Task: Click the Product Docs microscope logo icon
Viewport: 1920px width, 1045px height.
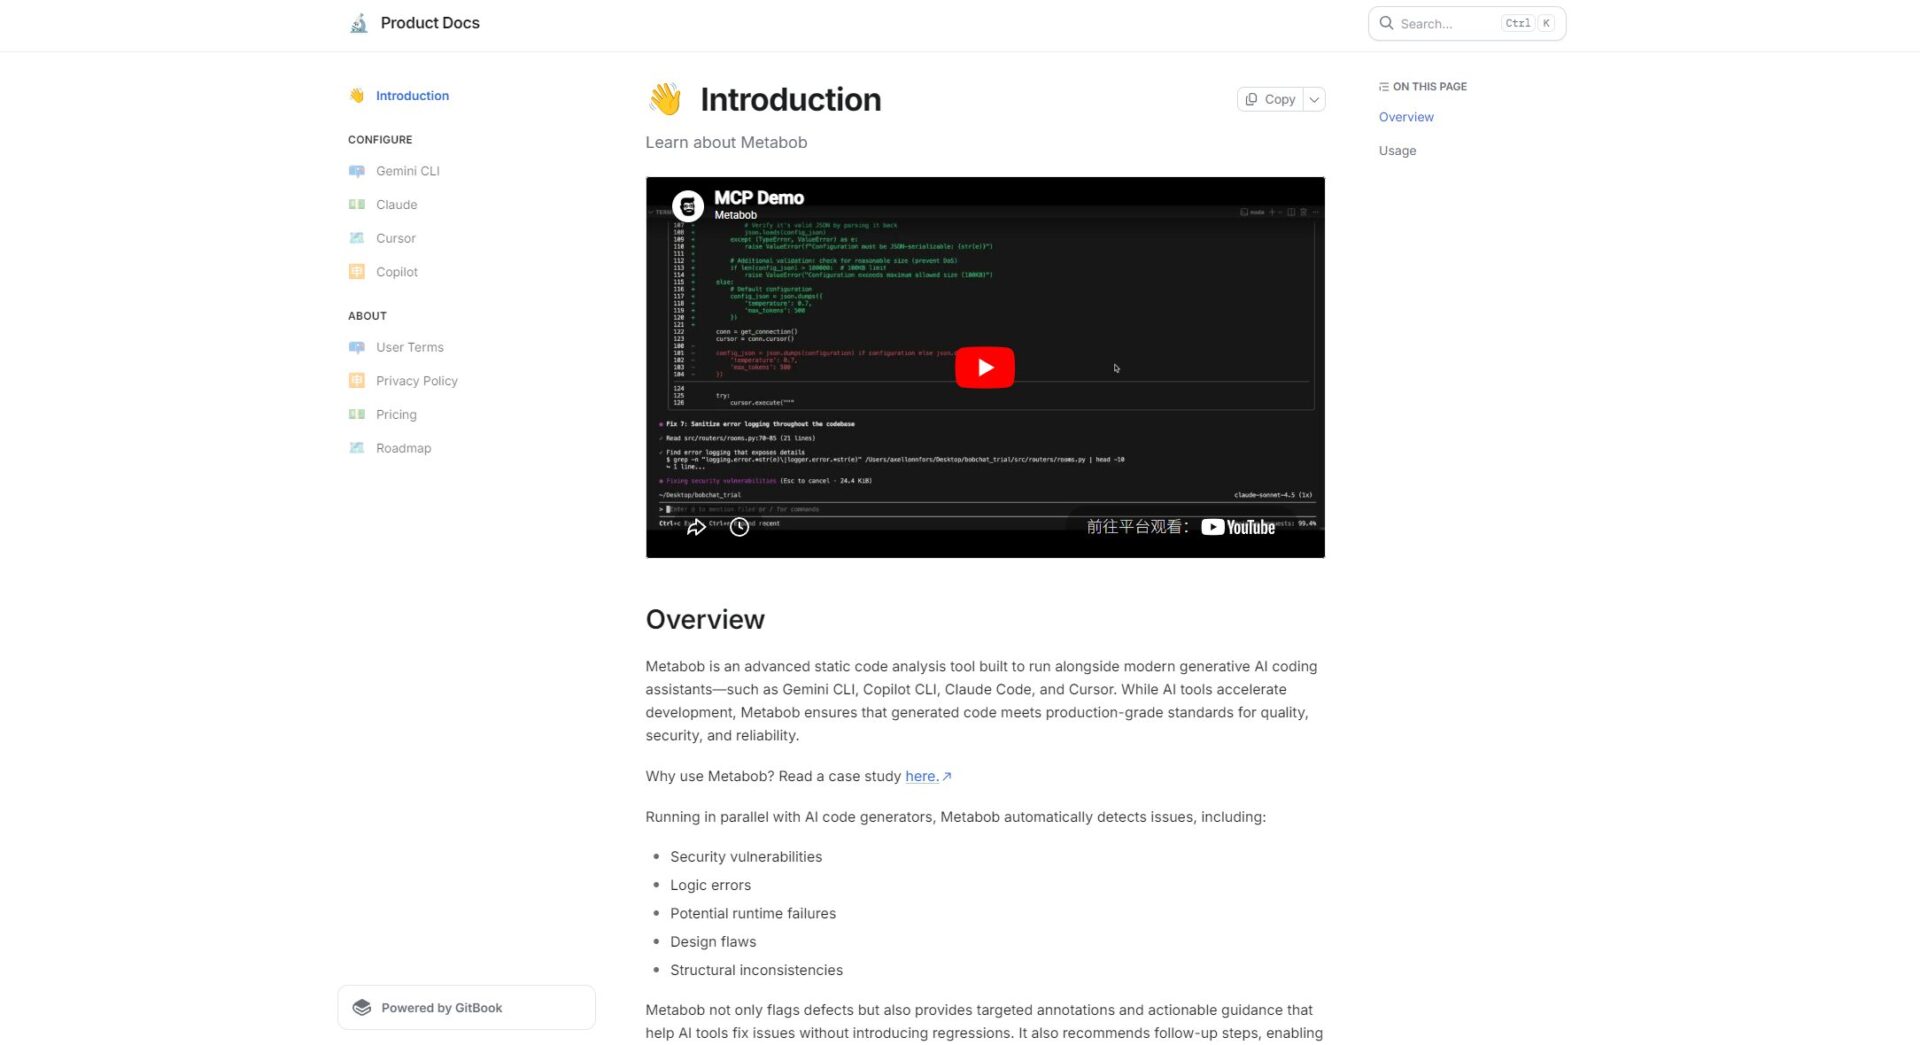Action: pyautogui.click(x=358, y=23)
